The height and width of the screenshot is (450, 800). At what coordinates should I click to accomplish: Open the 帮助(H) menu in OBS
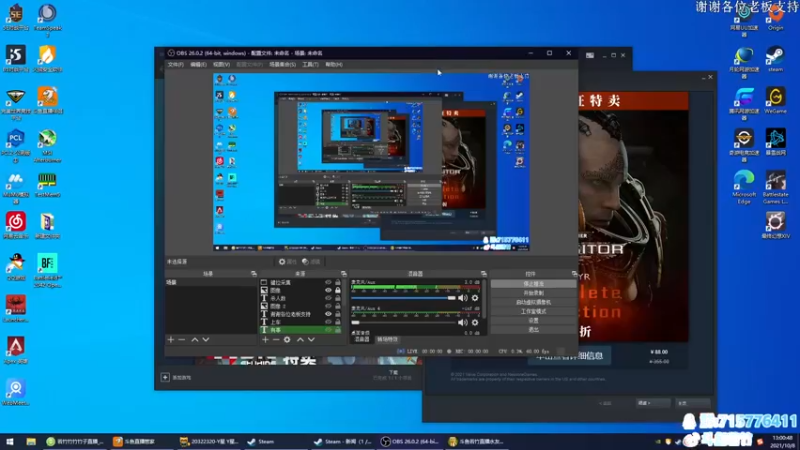(x=334, y=65)
